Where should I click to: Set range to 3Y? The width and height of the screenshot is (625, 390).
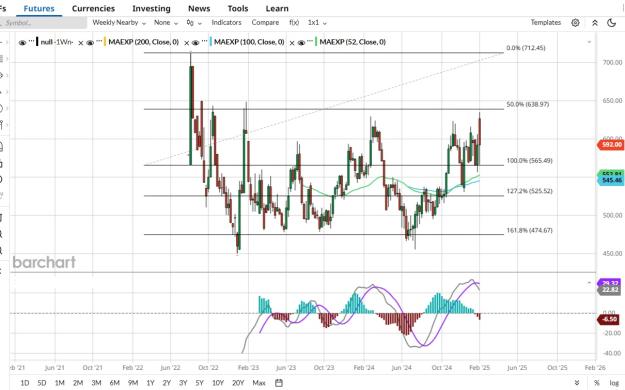tap(183, 383)
